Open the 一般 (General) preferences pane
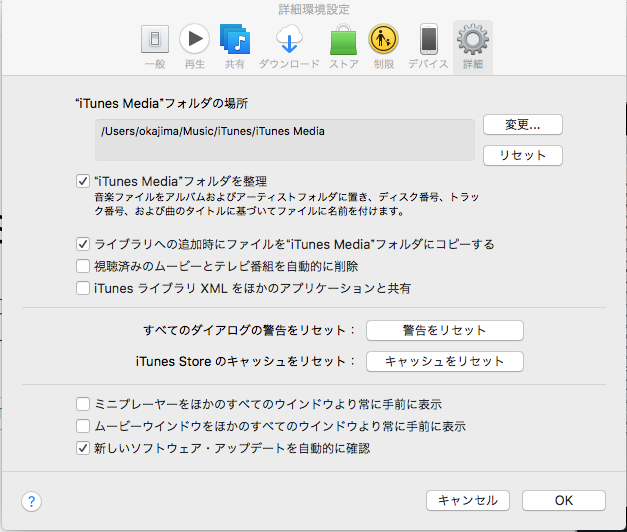 click(x=155, y=46)
